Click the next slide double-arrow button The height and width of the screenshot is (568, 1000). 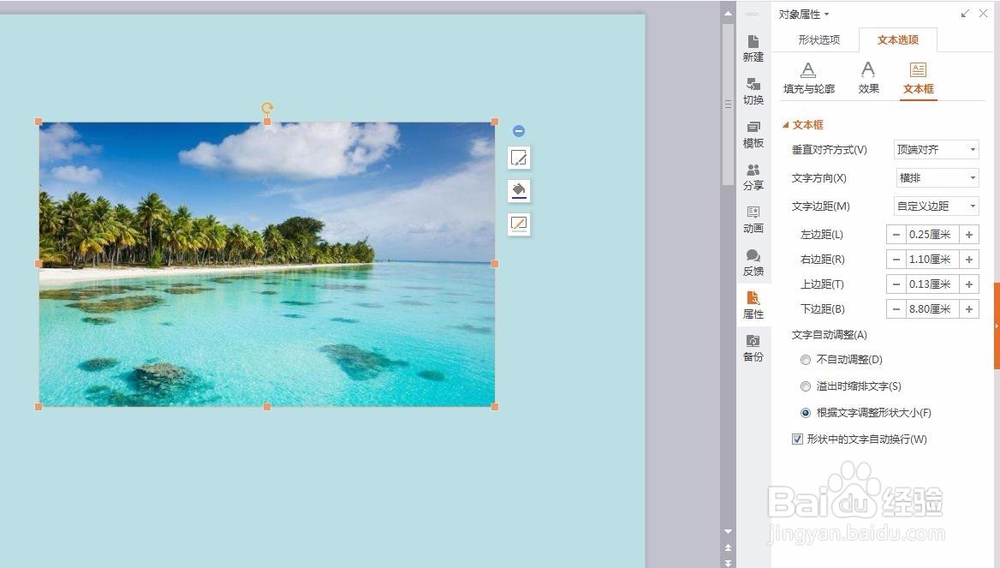[728, 562]
